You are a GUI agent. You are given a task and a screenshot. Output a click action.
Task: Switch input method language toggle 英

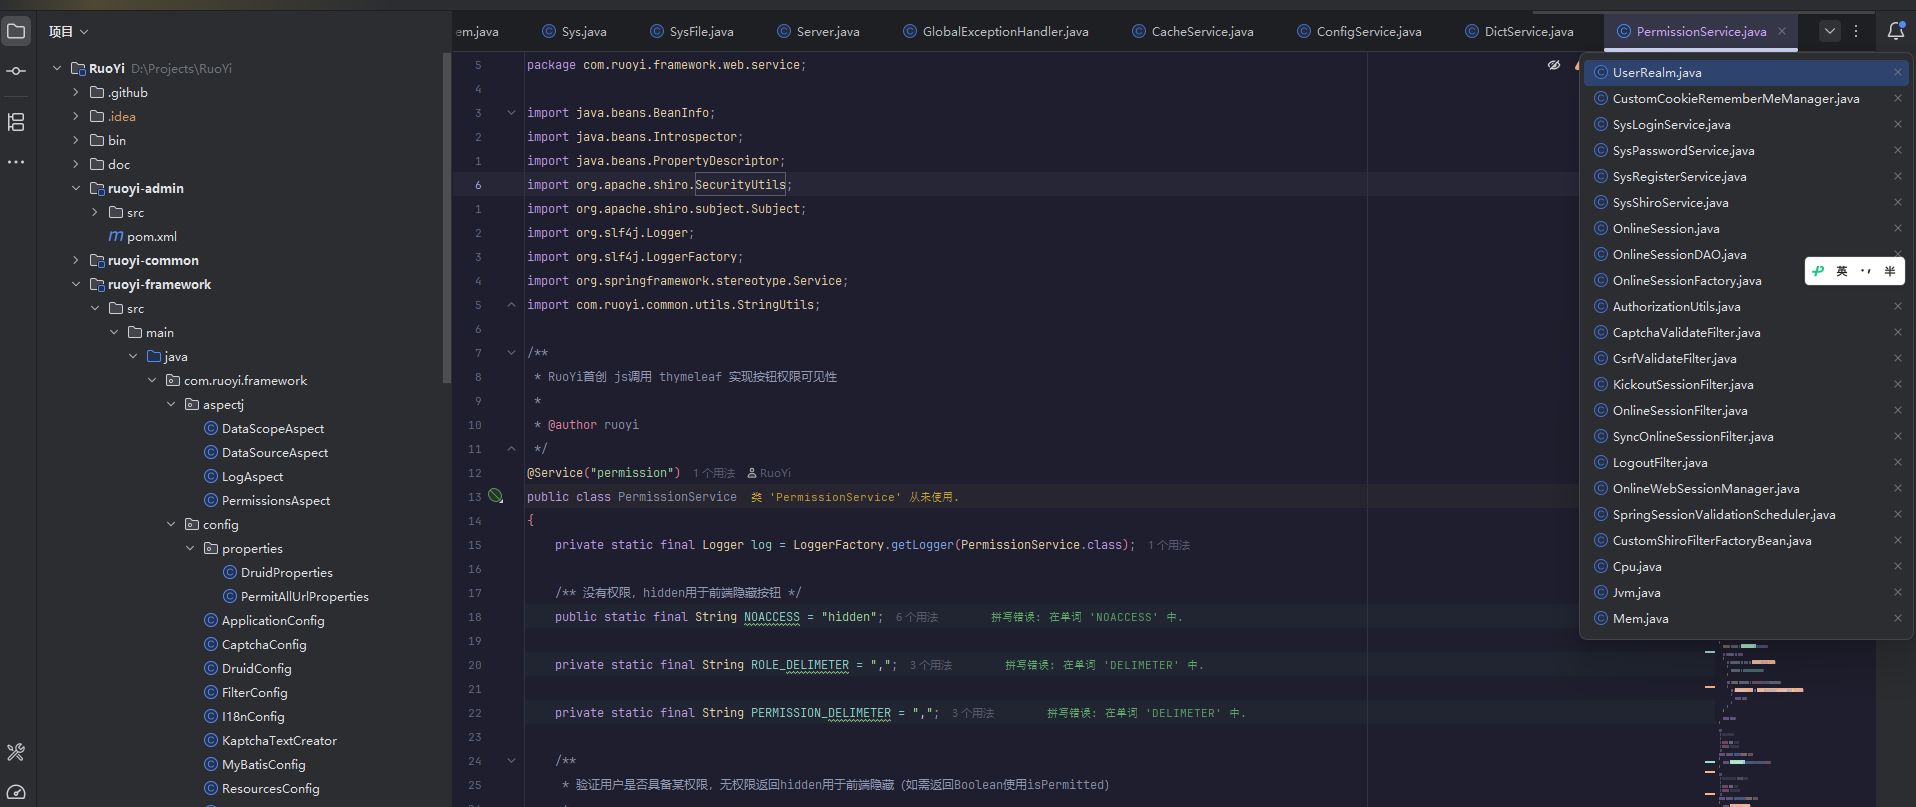point(1842,271)
